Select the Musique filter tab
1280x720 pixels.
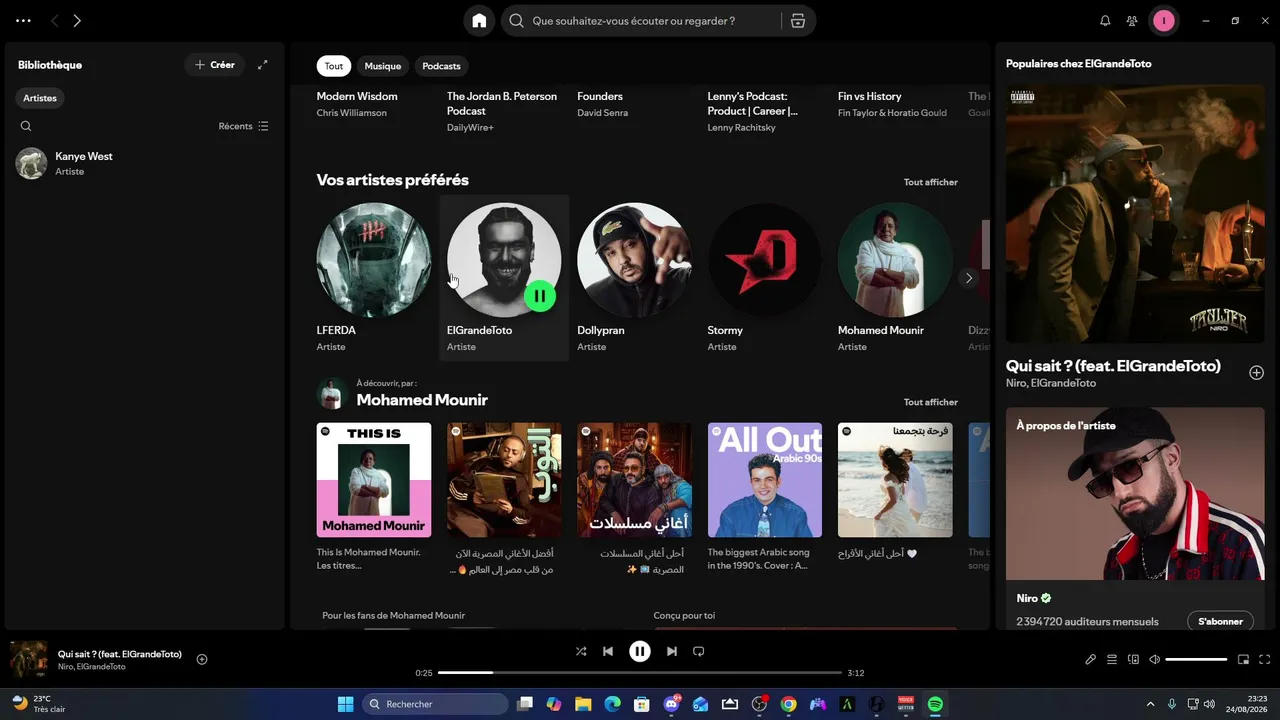pos(382,66)
